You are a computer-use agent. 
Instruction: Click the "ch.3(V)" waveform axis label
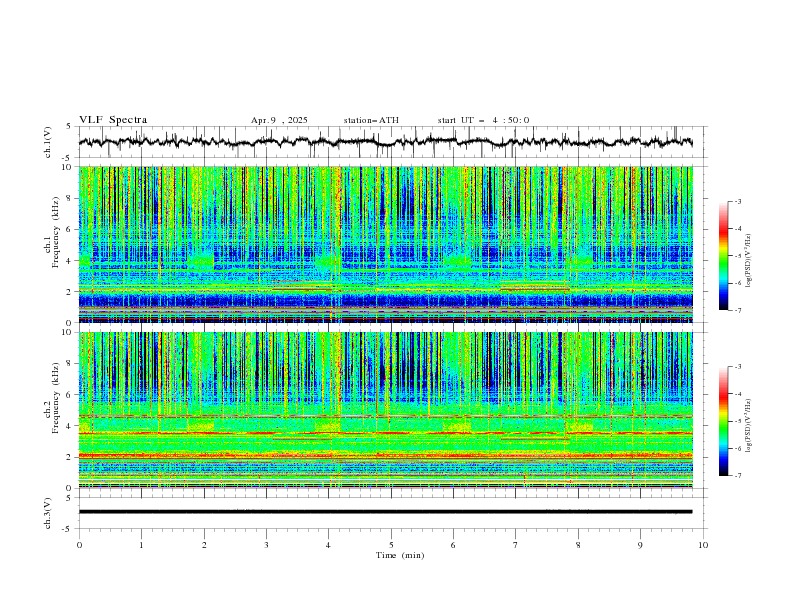pos(48,513)
